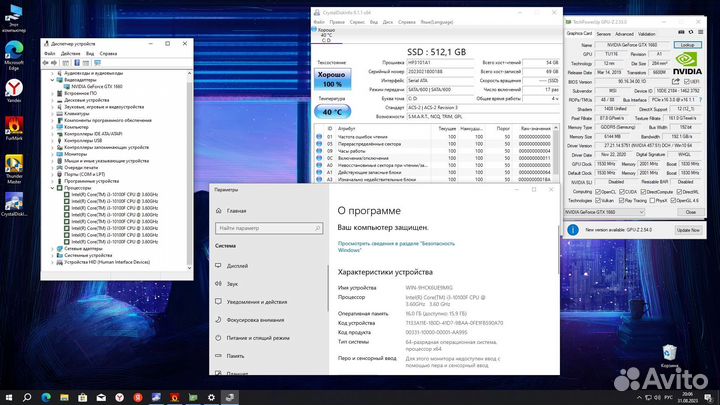Click the Lookup button in GPU-Z
This screenshot has width=720, height=405.
click(x=687, y=45)
